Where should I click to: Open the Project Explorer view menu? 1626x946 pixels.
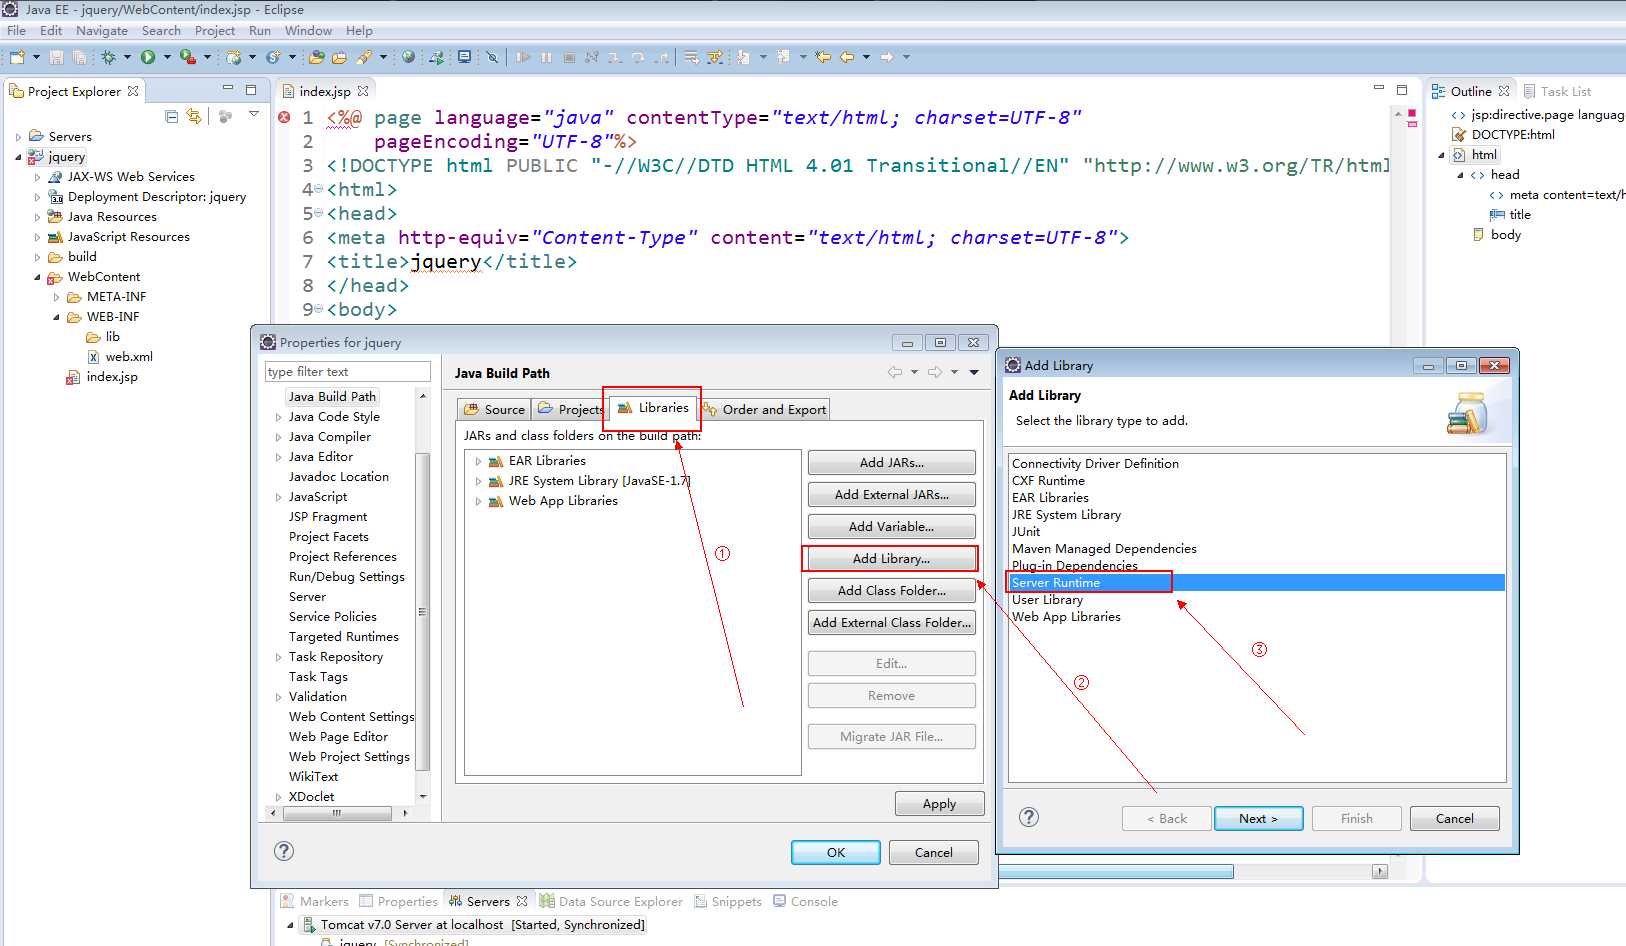coord(254,115)
